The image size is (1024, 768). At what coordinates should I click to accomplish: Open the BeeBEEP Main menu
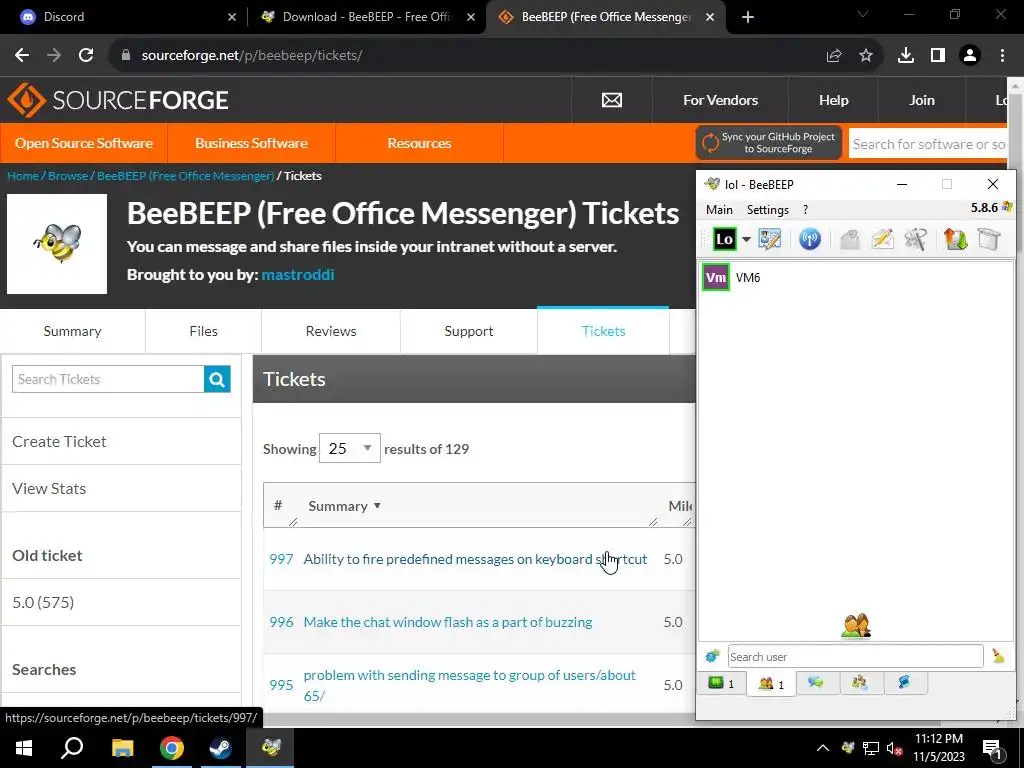coord(719,210)
